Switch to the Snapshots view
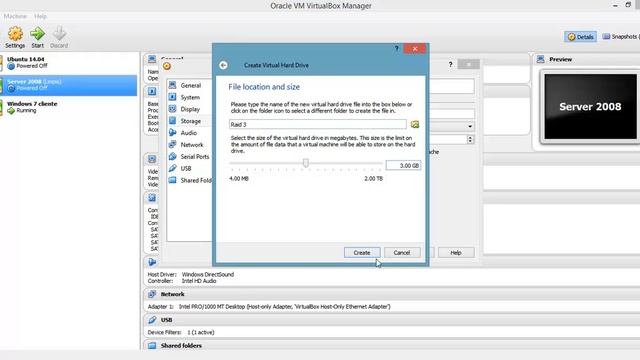Viewport: 640px width, 360px height. tap(620, 37)
